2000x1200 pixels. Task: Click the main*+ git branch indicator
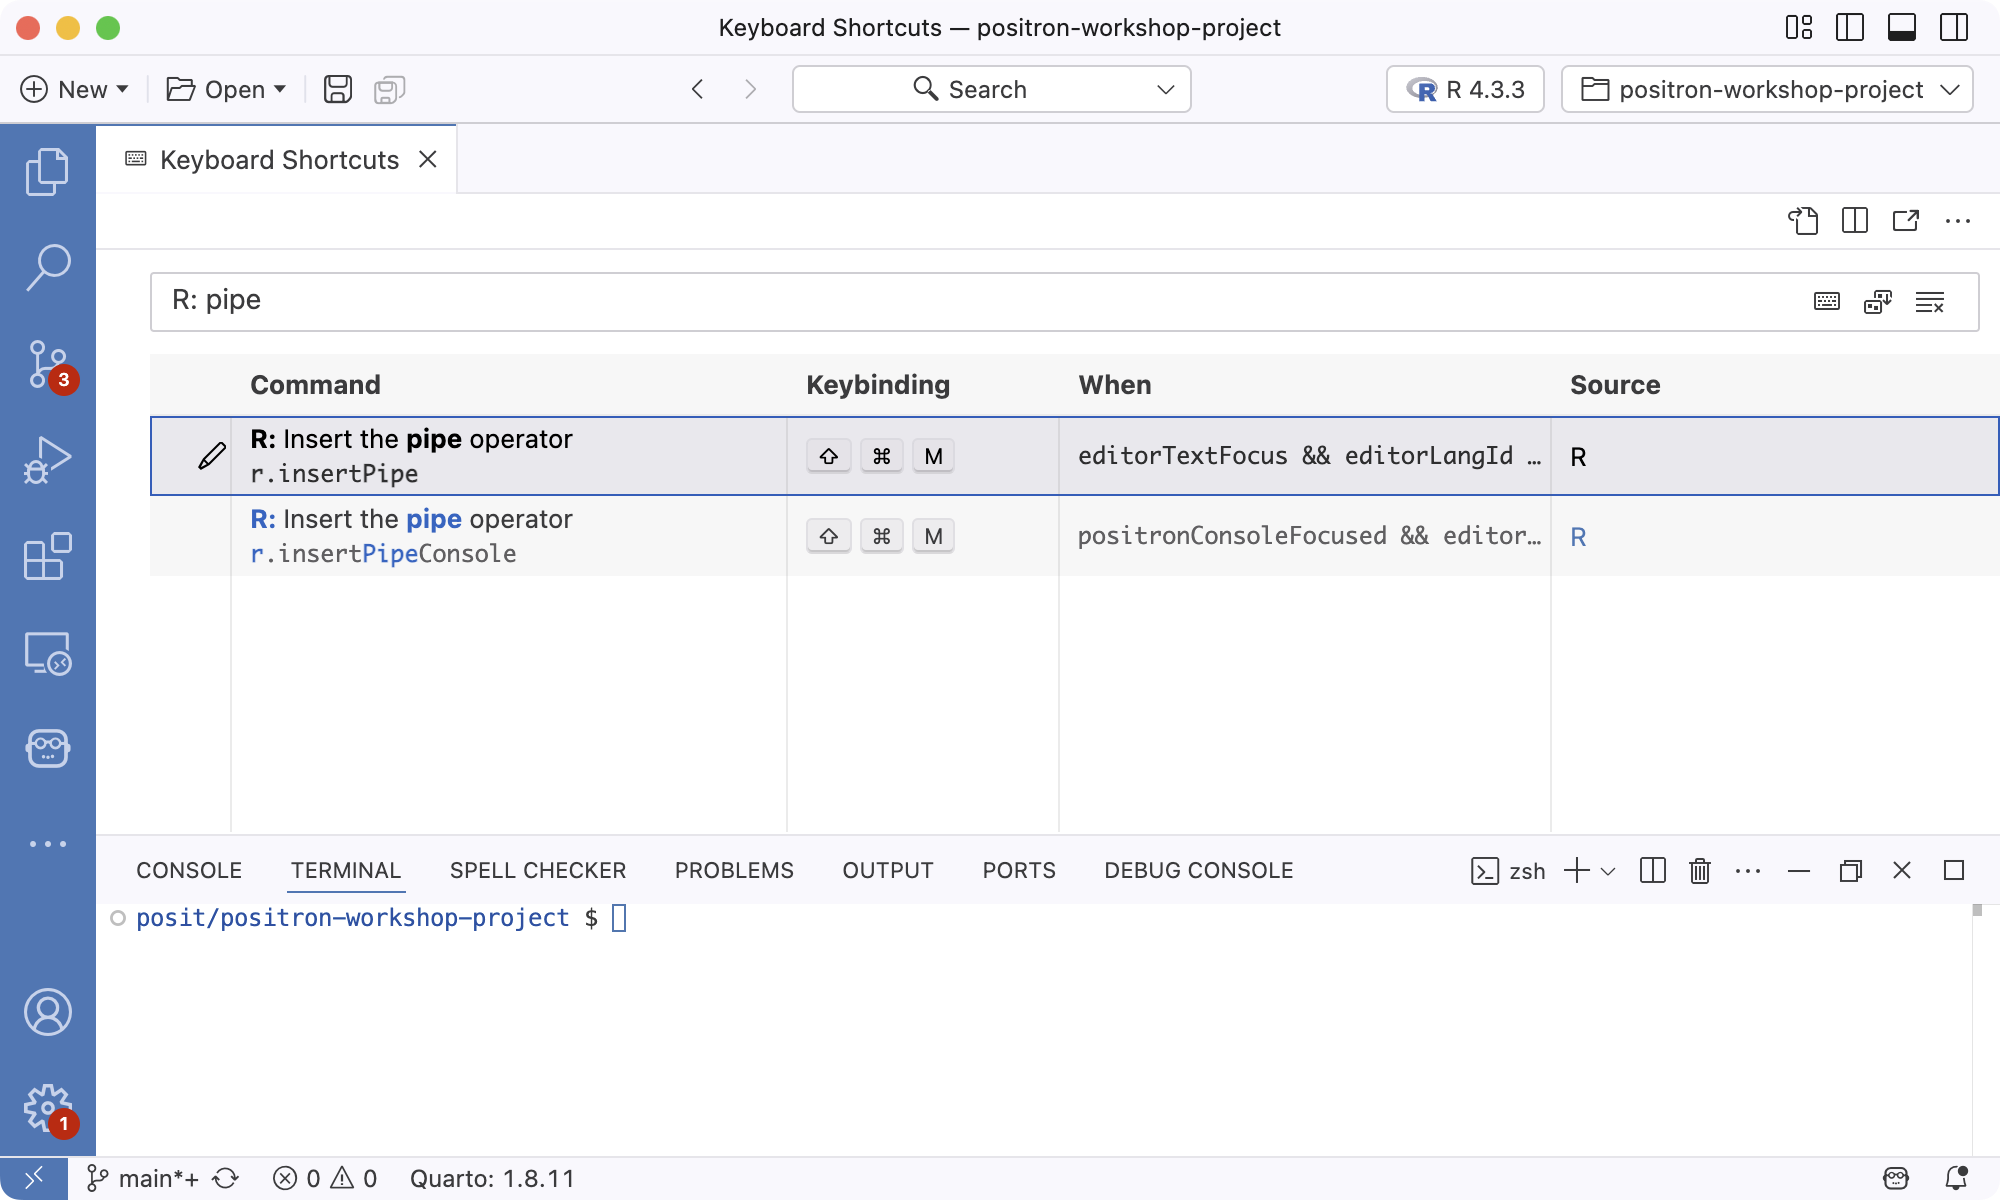click(142, 1179)
